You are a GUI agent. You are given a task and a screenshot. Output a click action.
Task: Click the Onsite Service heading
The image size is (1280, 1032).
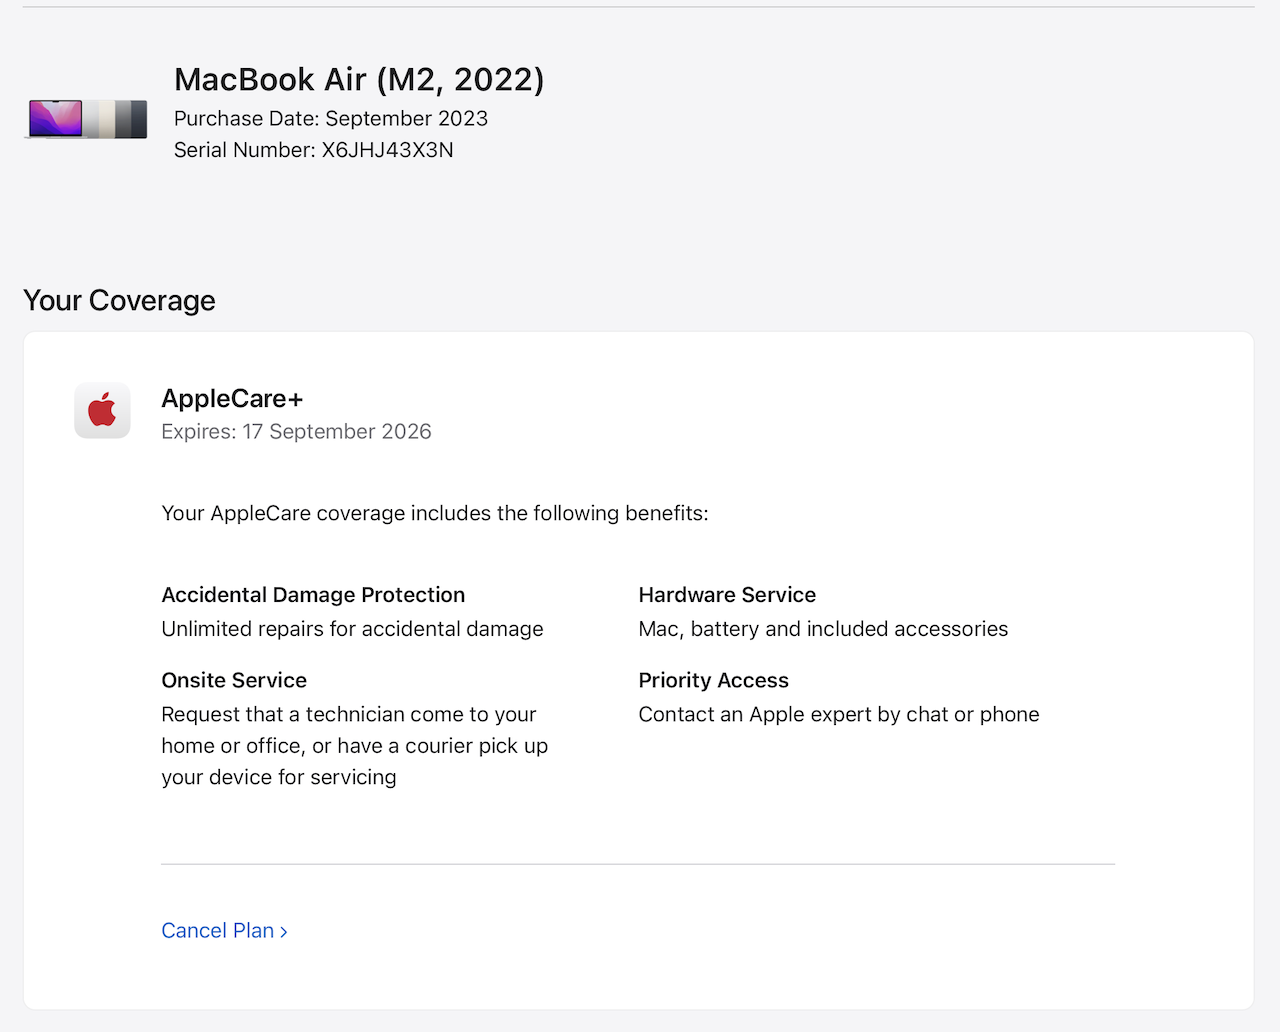pyautogui.click(x=234, y=681)
